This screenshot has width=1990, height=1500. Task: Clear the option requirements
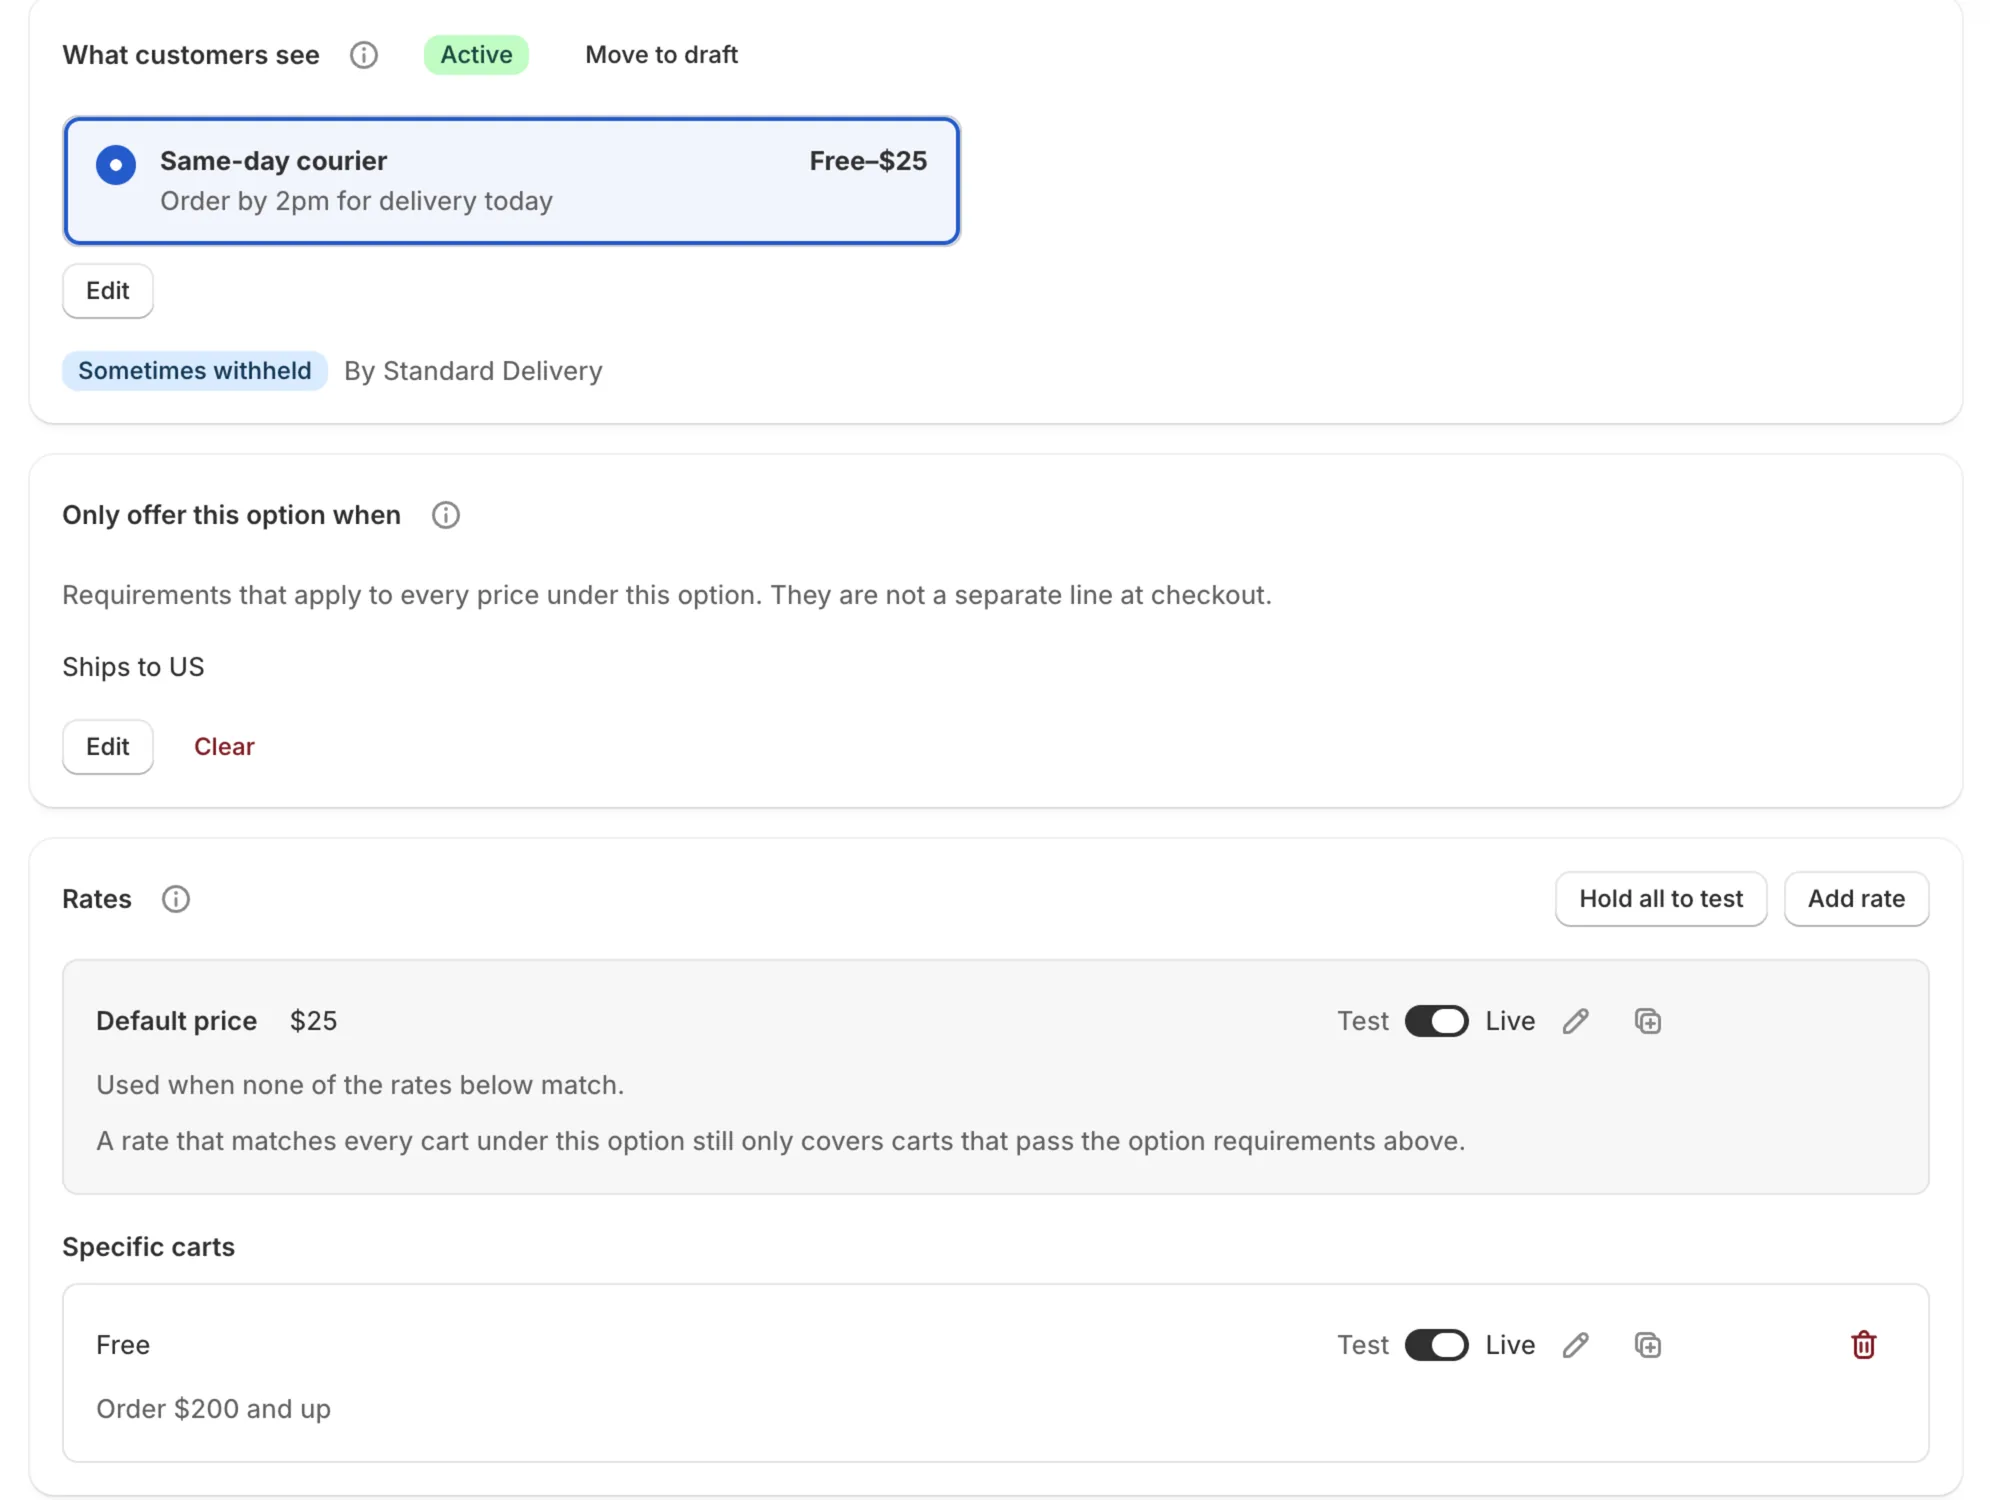[x=224, y=747]
